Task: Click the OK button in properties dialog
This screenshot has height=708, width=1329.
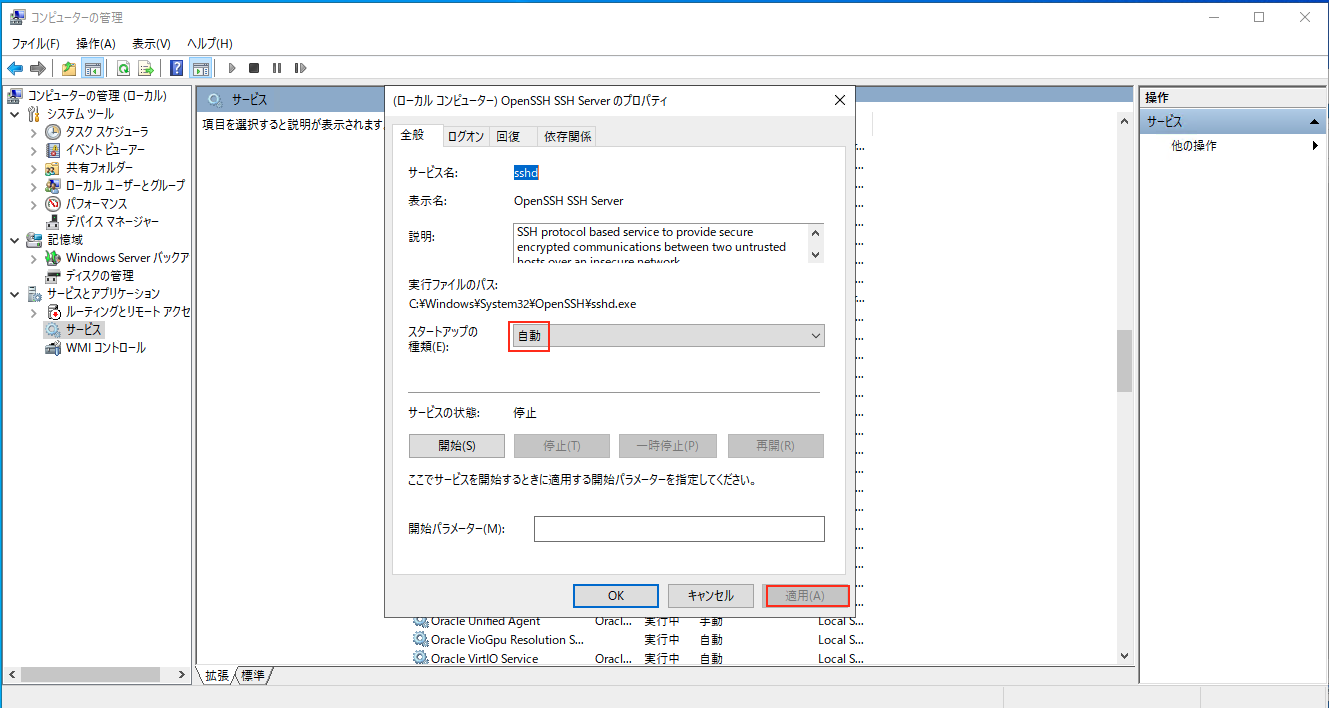Action: [x=616, y=596]
